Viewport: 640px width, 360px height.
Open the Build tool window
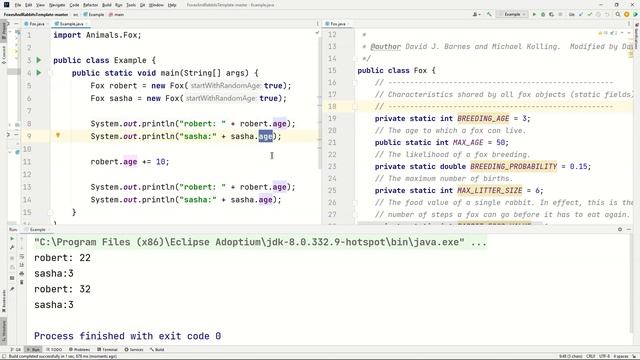click(x=157, y=350)
